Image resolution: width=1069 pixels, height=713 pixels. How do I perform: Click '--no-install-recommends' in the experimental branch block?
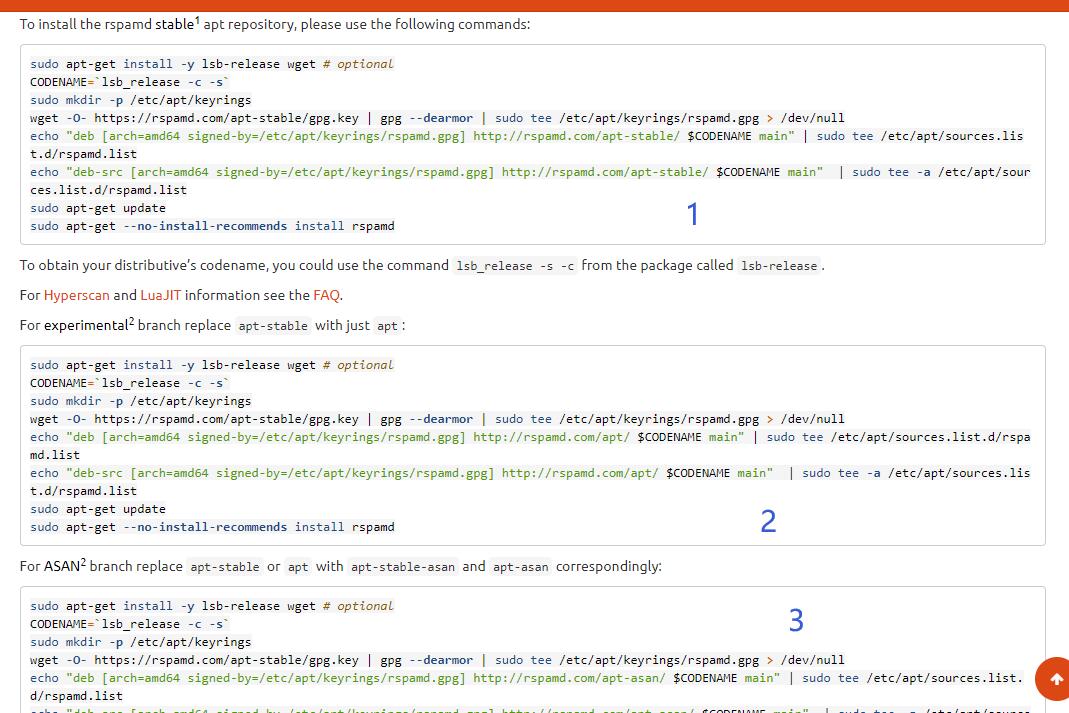[205, 527]
